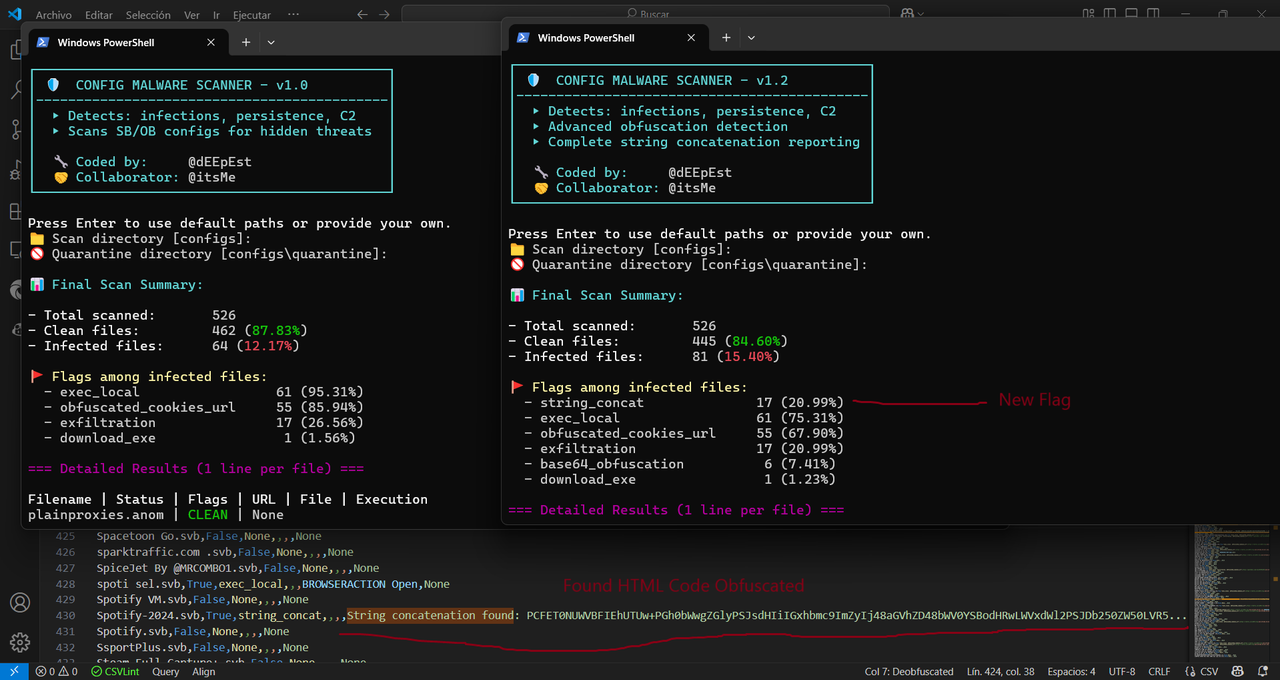The width and height of the screenshot is (1280, 680).
Task: Go back with the left arrow
Action: click(x=361, y=15)
